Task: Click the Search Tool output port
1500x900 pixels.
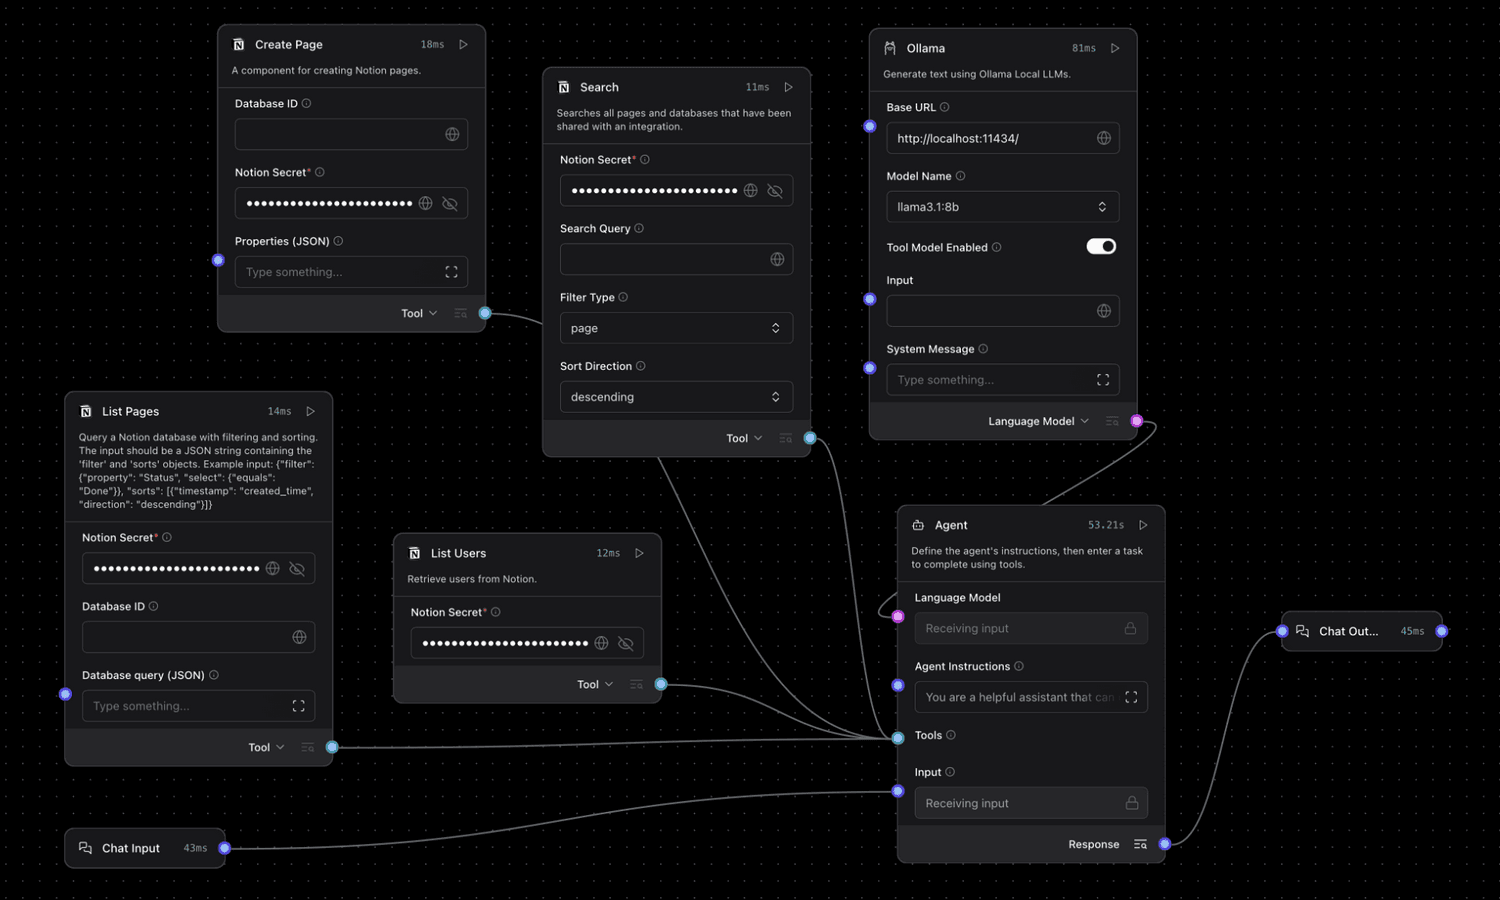Action: [810, 438]
